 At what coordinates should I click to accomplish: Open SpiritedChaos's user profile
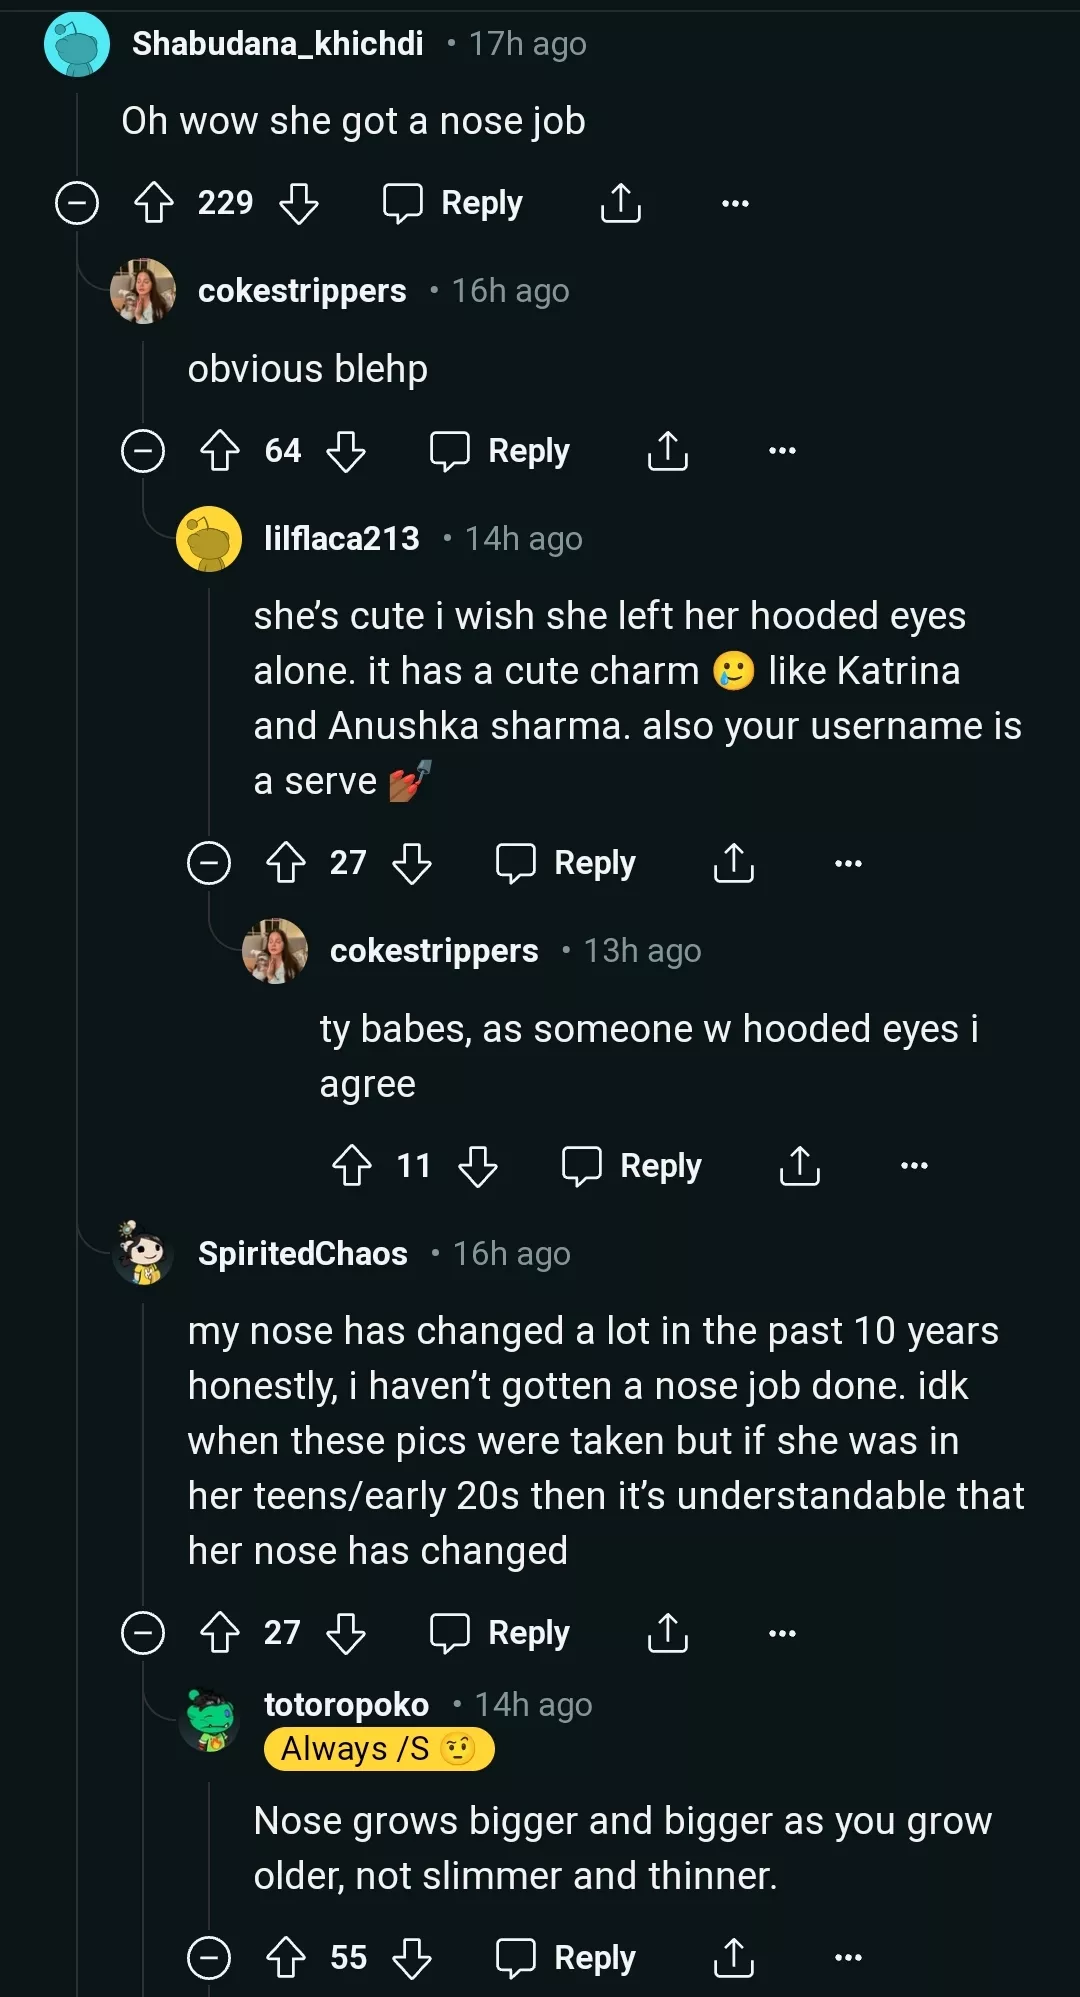click(x=302, y=1254)
